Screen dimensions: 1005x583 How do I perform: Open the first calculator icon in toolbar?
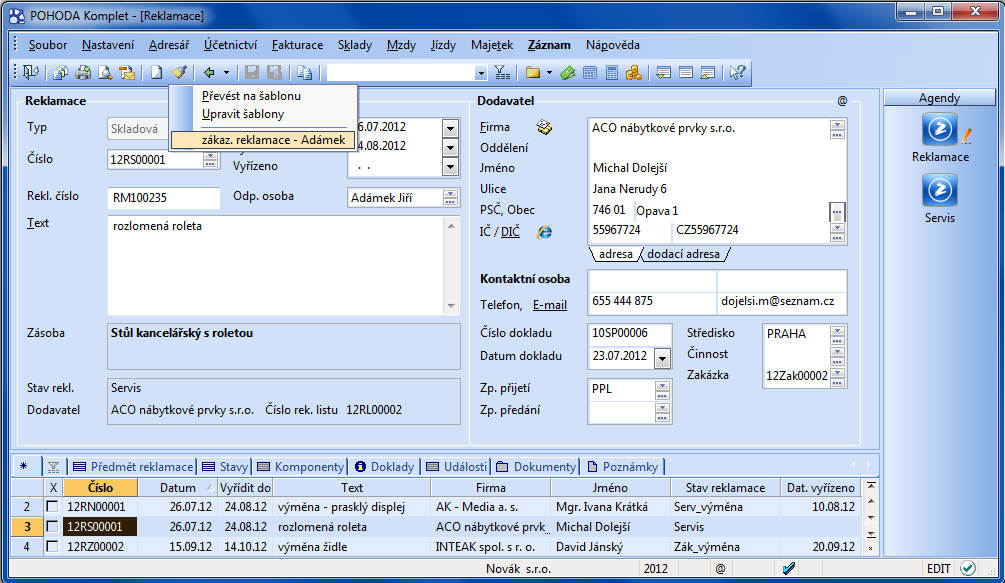point(590,72)
